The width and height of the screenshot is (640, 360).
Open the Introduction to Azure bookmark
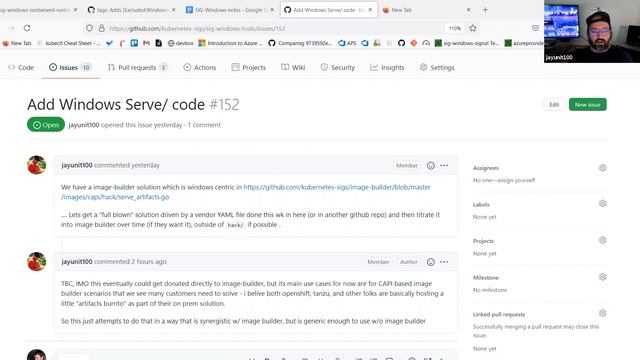click(231, 43)
